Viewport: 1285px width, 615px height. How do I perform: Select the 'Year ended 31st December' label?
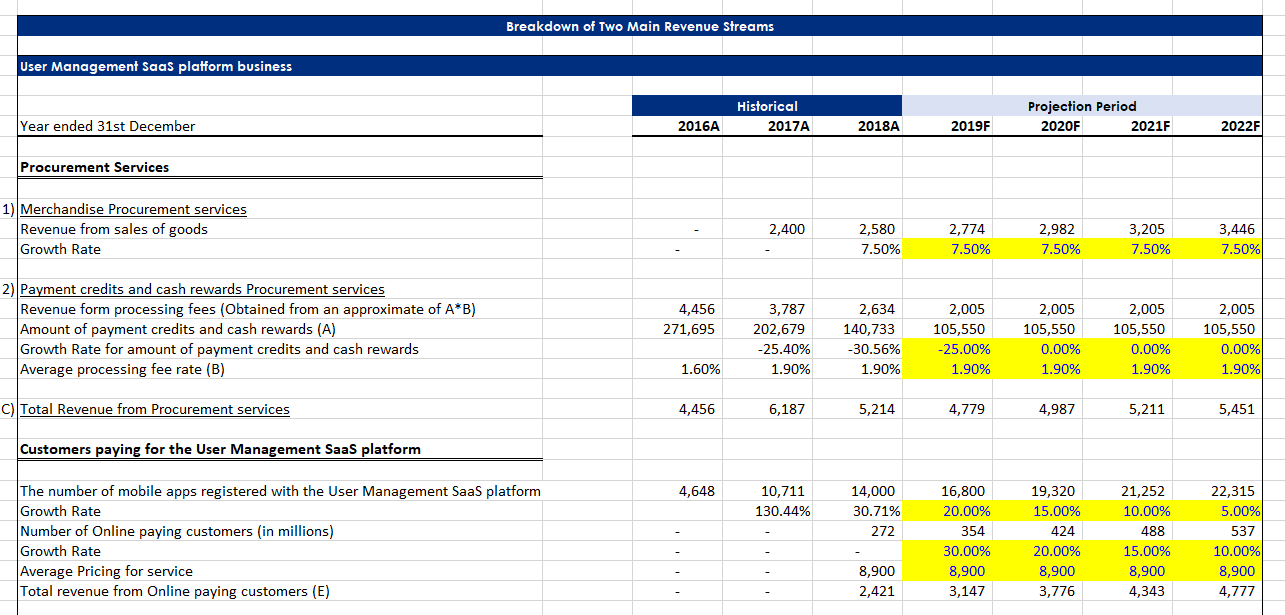[x=108, y=126]
